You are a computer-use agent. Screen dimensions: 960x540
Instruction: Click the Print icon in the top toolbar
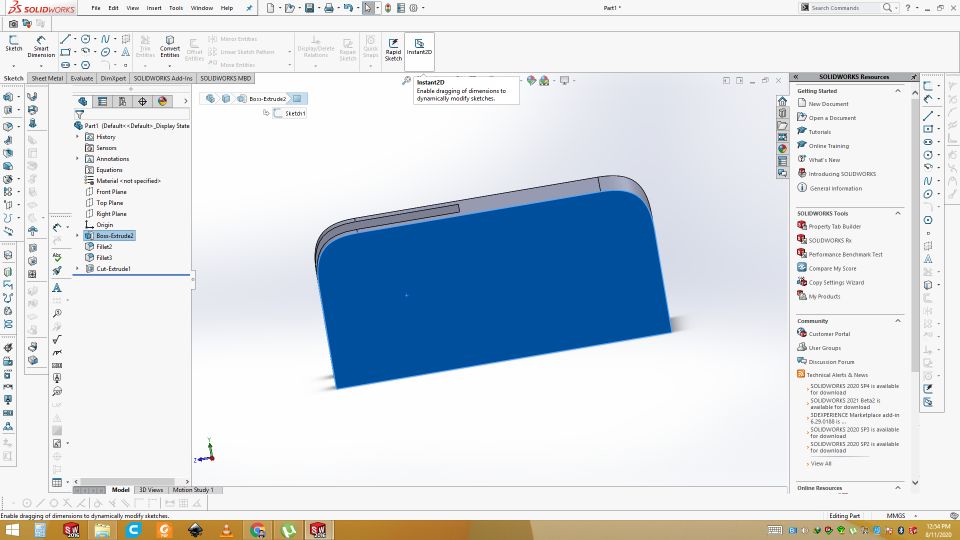point(329,8)
